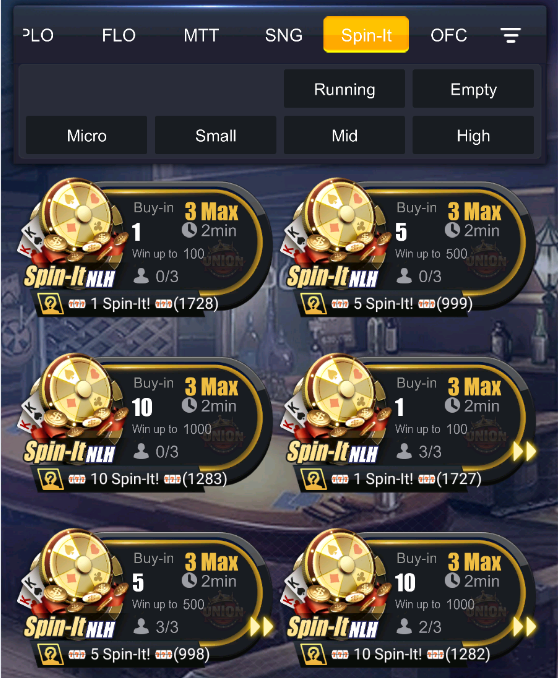Click help icon on 10 Spin-It! (1283)
This screenshot has height=678, width=558.
[51, 479]
